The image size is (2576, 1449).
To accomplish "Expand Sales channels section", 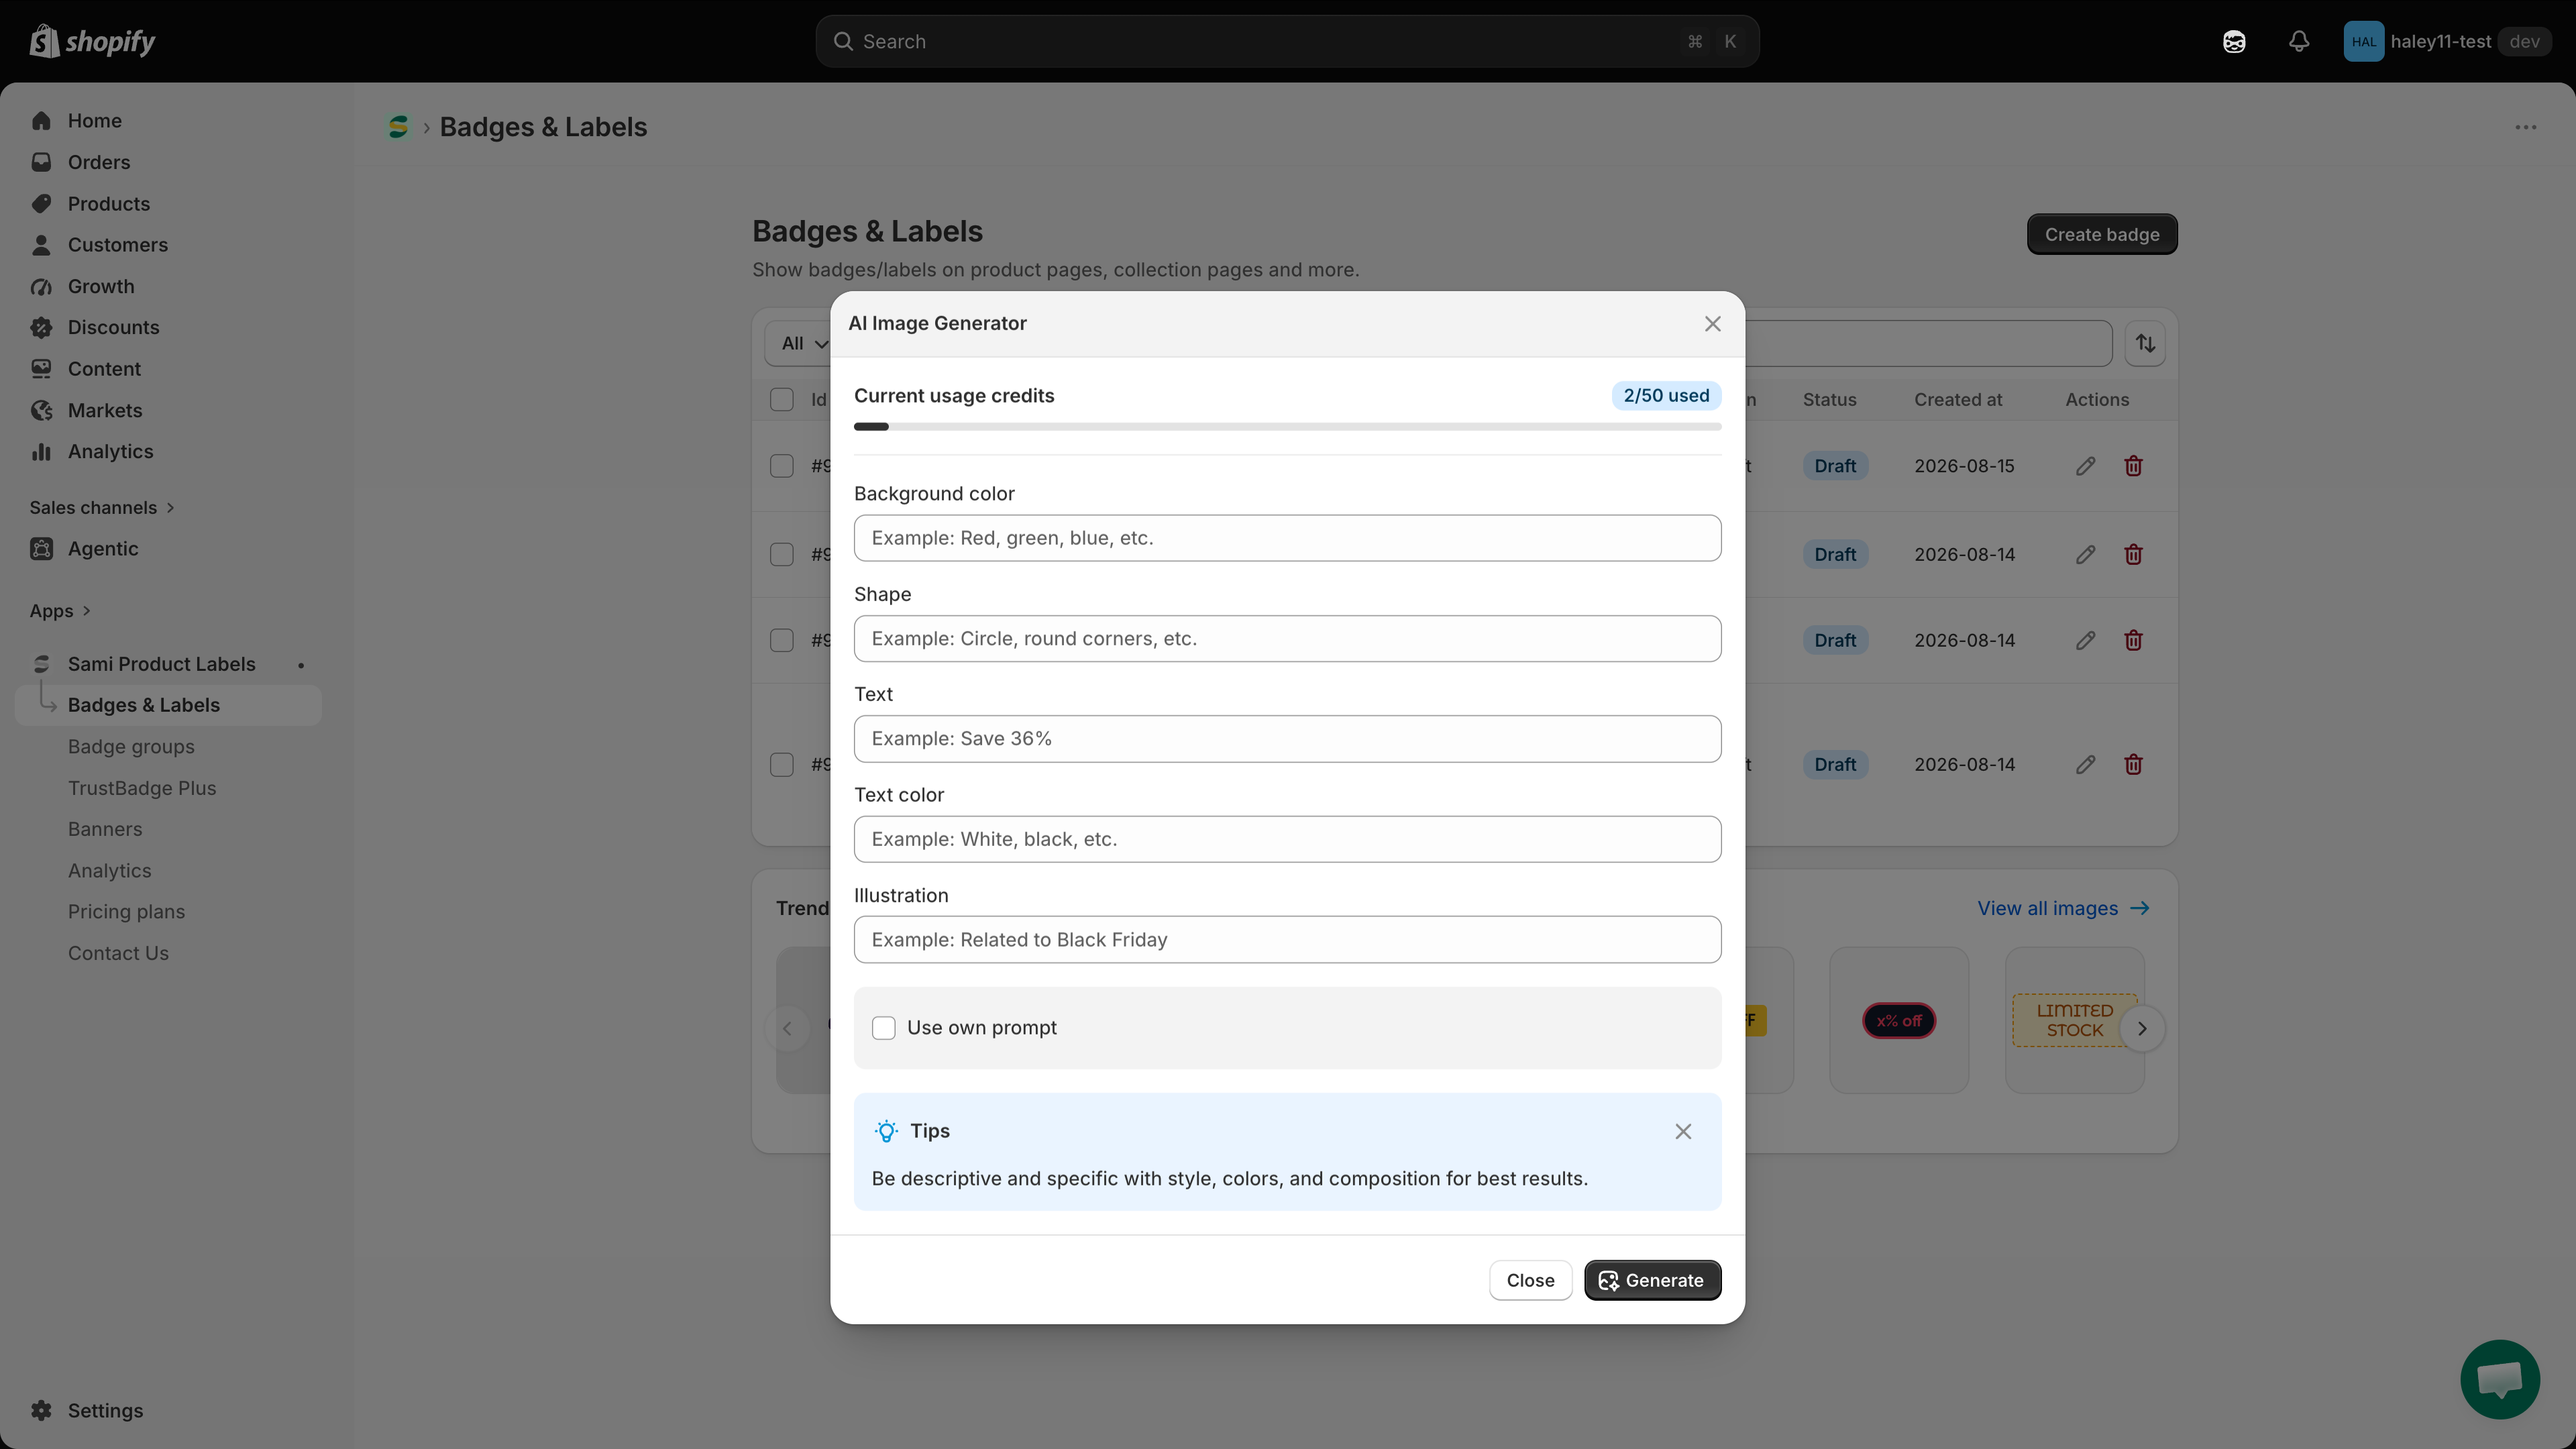I will pyautogui.click(x=102, y=507).
